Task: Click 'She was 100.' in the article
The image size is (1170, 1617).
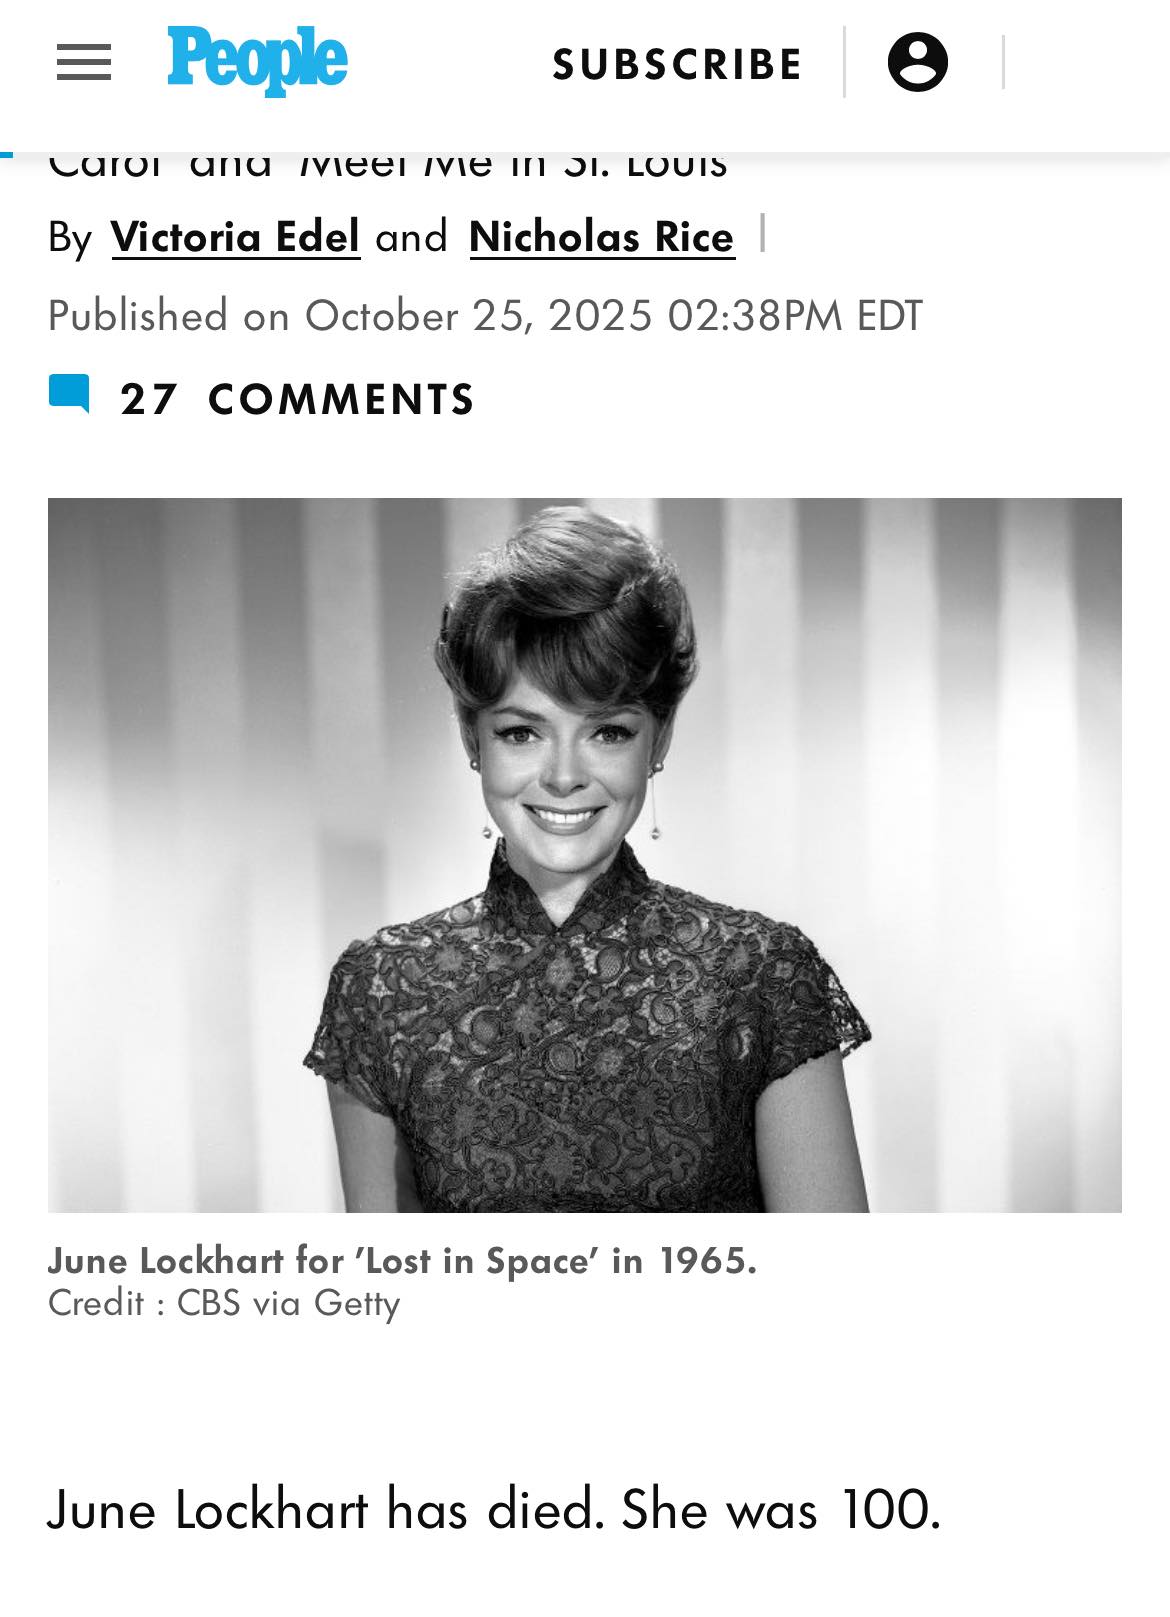Action: coord(781,1509)
